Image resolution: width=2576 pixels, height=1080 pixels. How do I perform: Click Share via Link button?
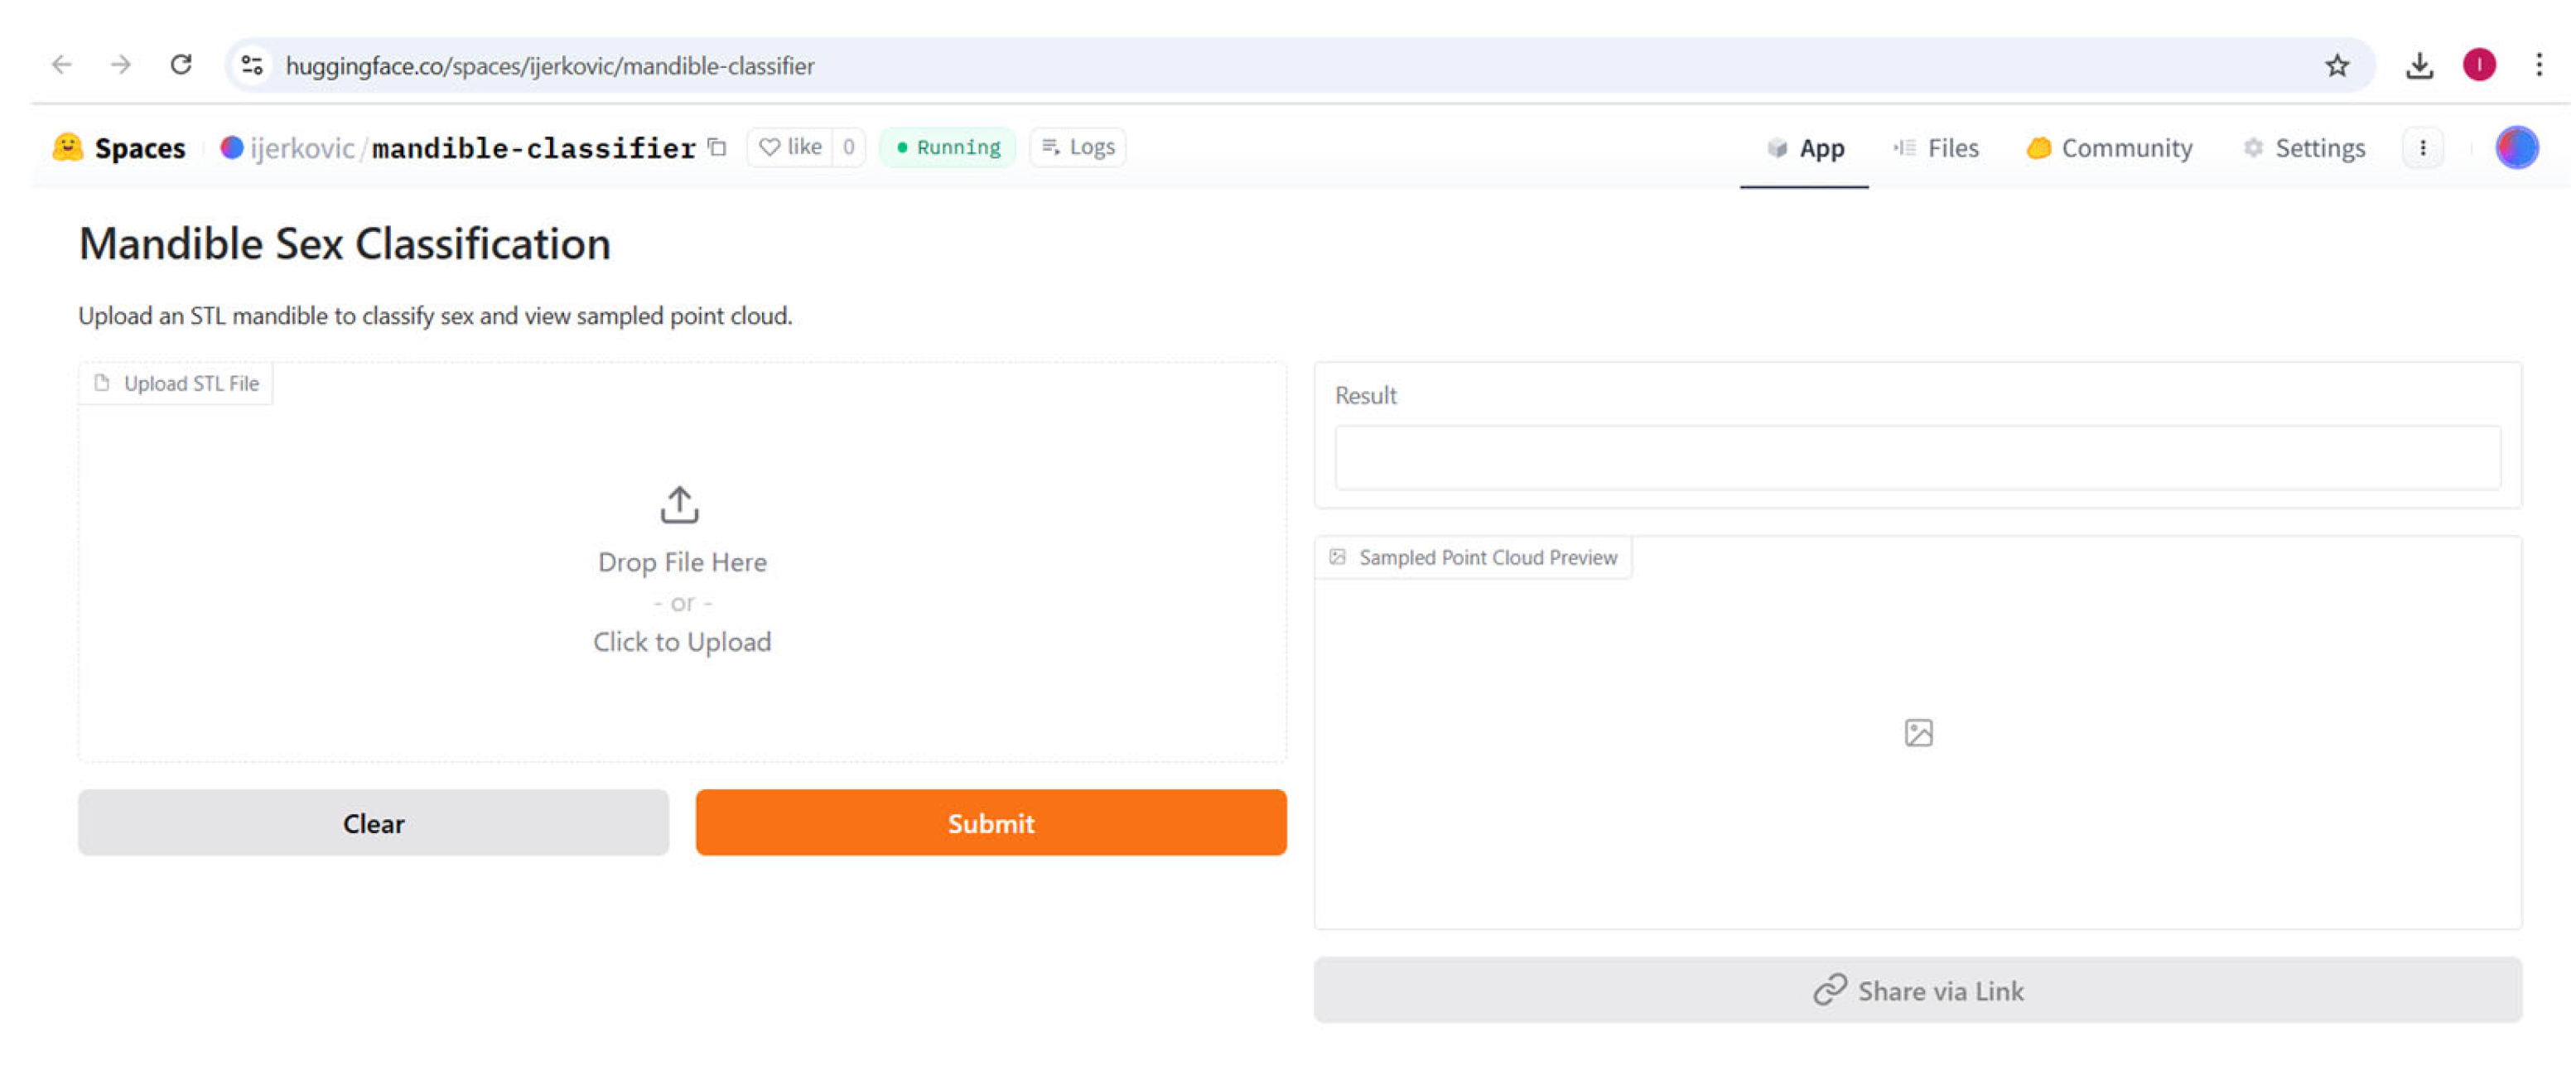point(1917,990)
